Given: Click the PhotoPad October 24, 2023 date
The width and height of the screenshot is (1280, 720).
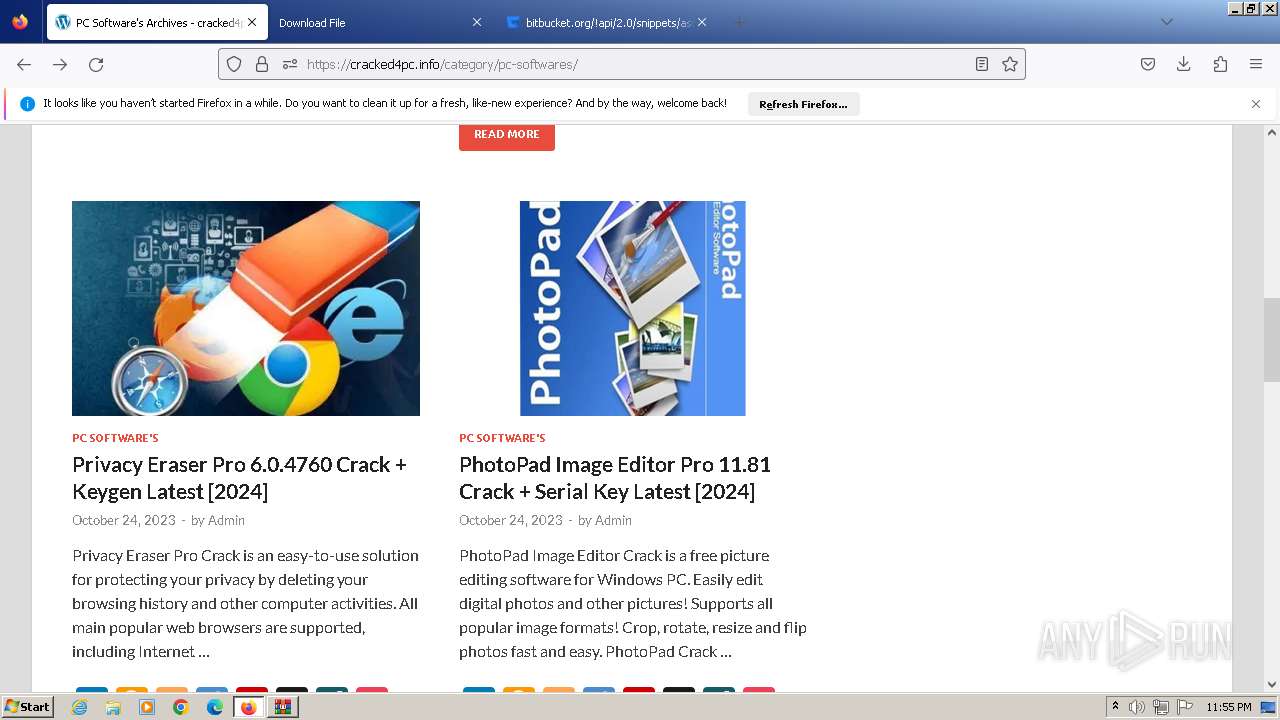Looking at the screenshot, I should point(511,520).
